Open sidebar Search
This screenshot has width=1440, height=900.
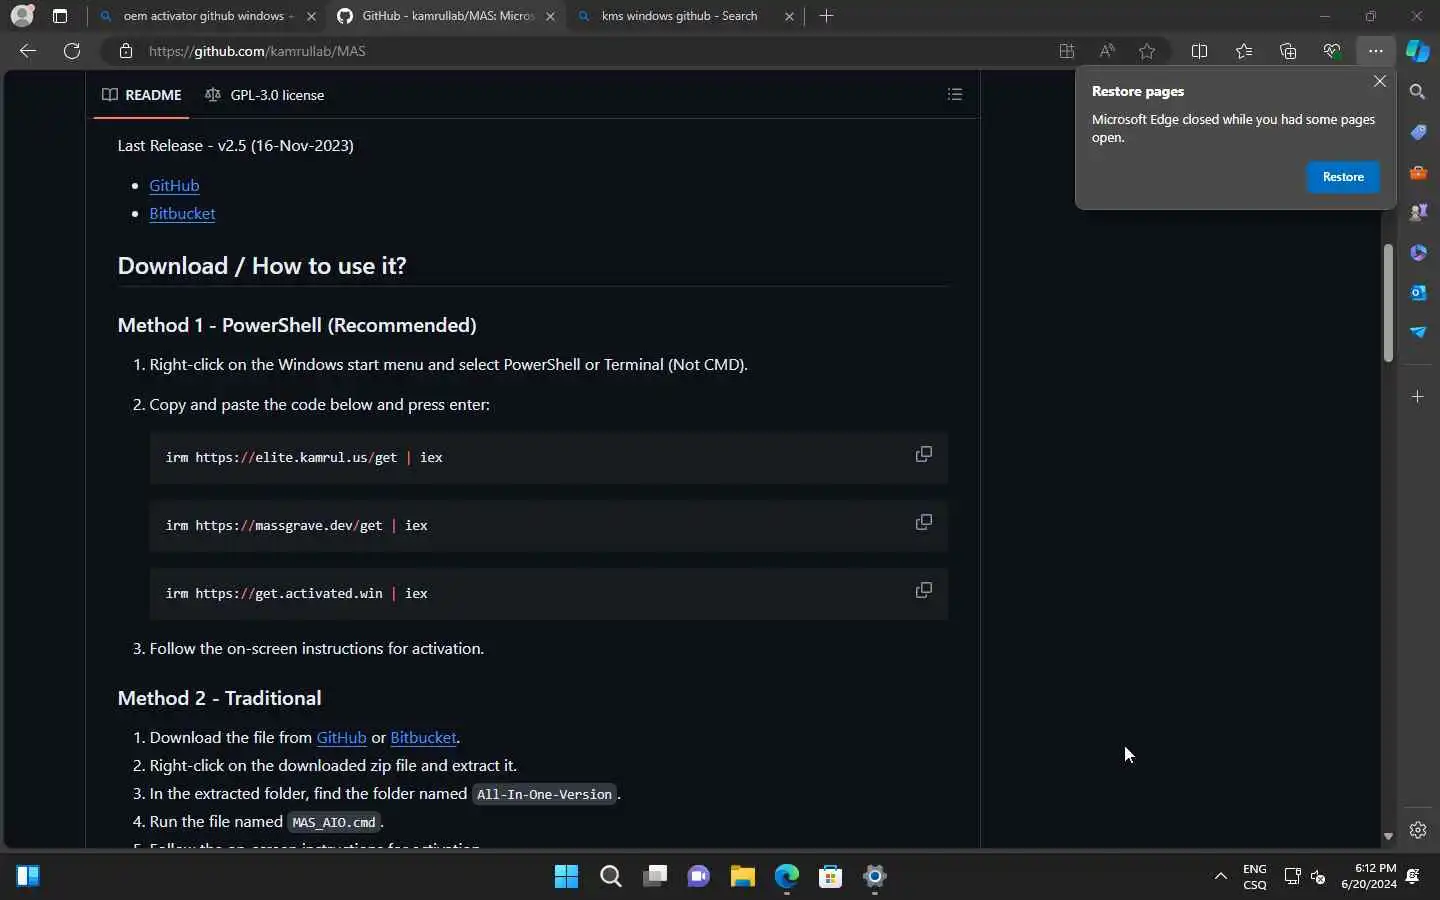pyautogui.click(x=1418, y=92)
